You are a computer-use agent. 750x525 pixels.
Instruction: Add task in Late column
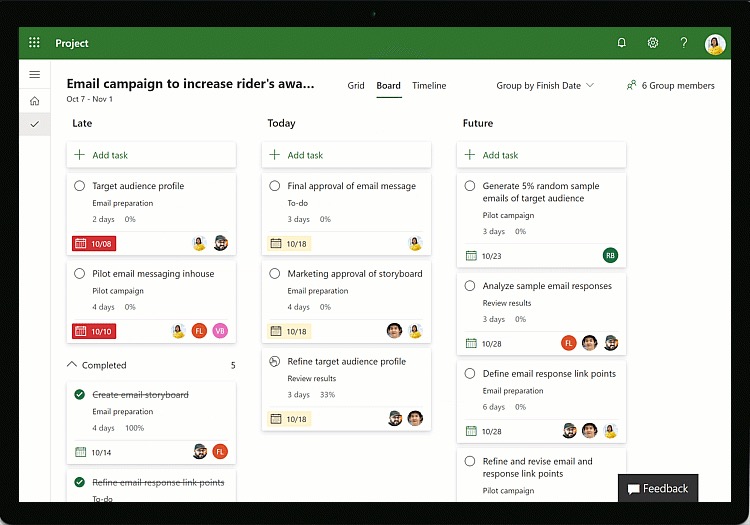click(x=151, y=155)
